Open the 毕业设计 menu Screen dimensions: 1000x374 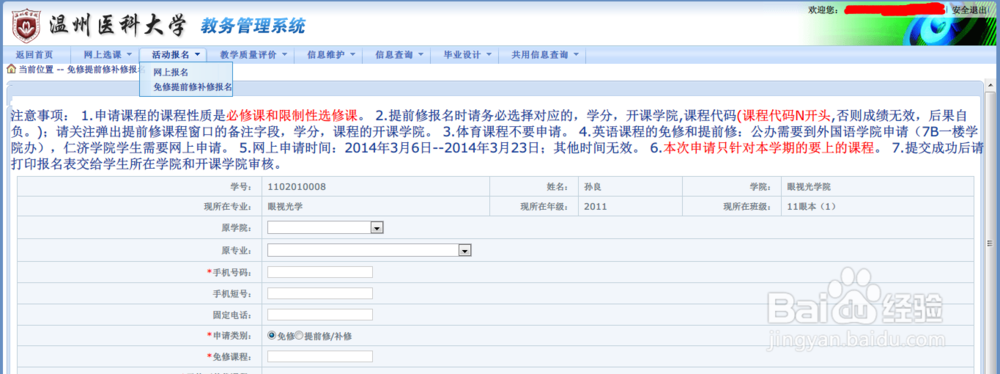467,55
